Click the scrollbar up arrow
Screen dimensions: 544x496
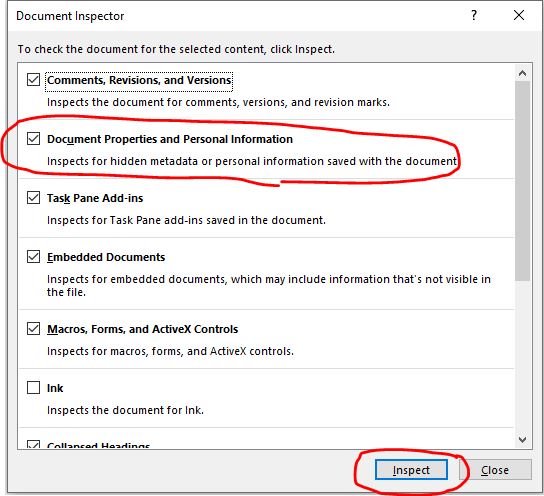point(522,73)
